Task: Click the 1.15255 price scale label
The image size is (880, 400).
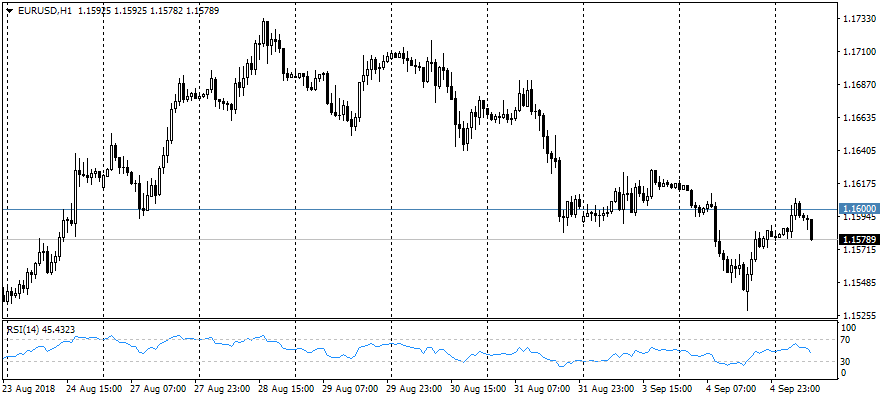Action: (x=857, y=315)
